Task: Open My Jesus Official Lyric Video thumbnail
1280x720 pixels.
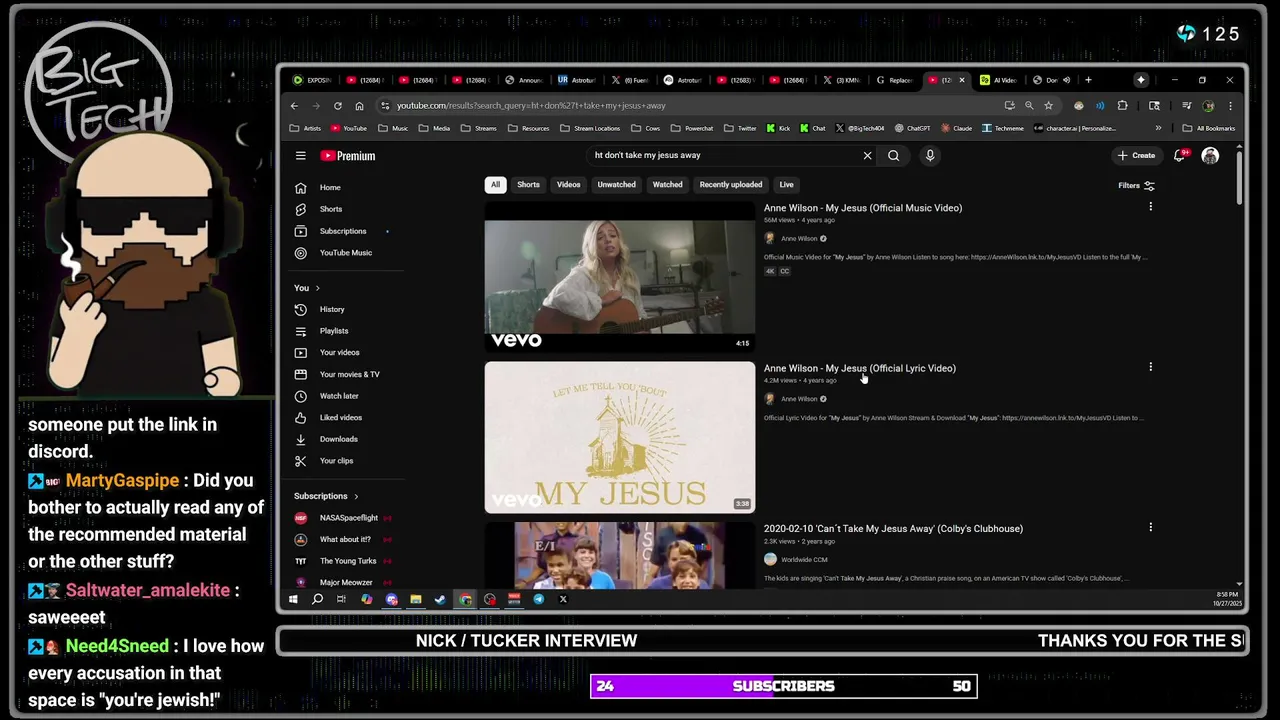Action: 620,437
